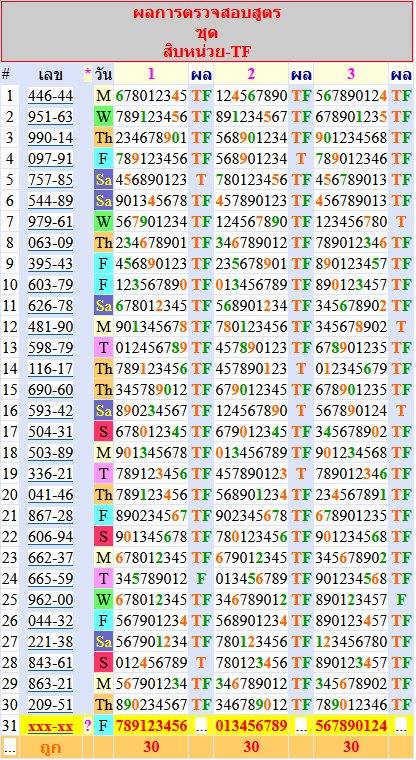416x760 pixels.
Task: Open the 209-51 number link
Action: click(x=50, y=705)
